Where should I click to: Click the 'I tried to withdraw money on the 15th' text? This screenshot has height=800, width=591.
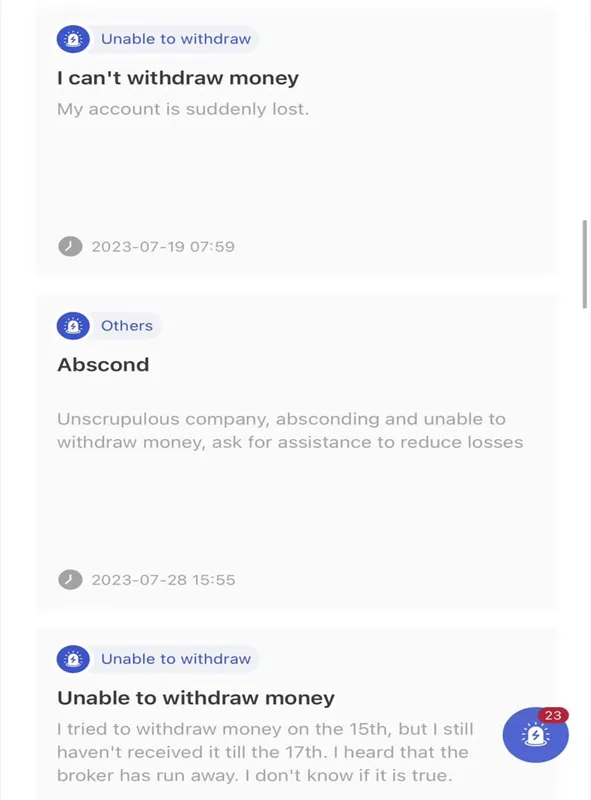coord(265,752)
